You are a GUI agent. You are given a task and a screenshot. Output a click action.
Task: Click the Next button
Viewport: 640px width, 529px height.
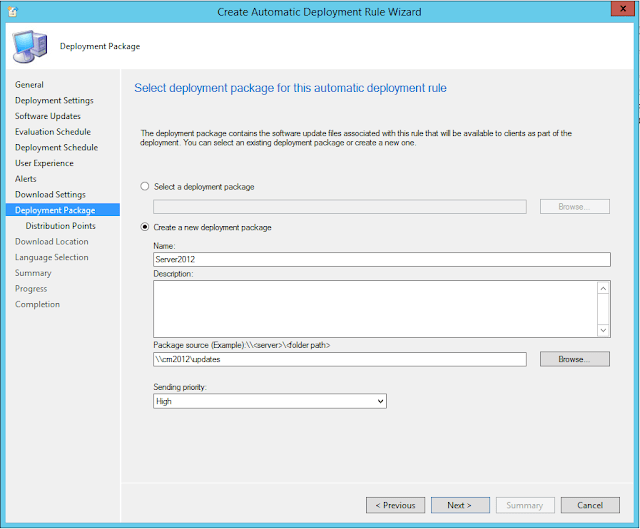tap(459, 505)
